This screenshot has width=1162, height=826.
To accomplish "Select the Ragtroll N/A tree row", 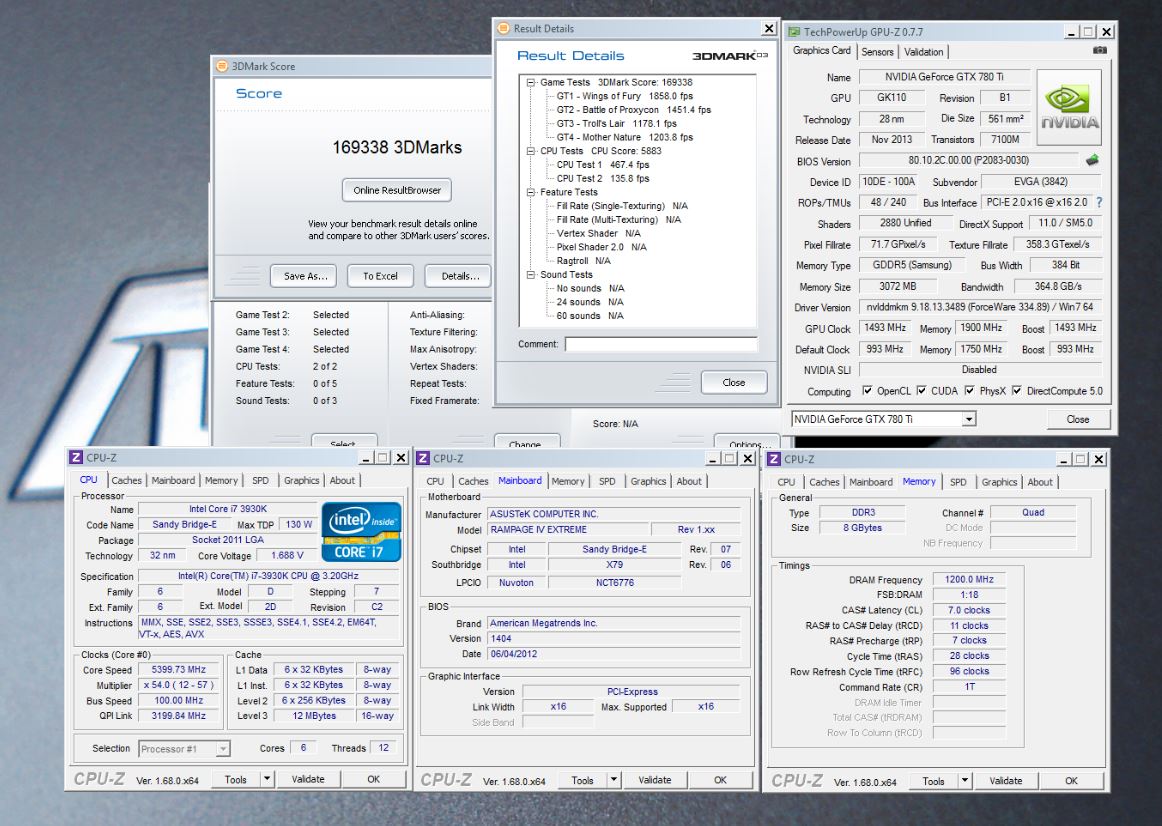I will pos(584,261).
